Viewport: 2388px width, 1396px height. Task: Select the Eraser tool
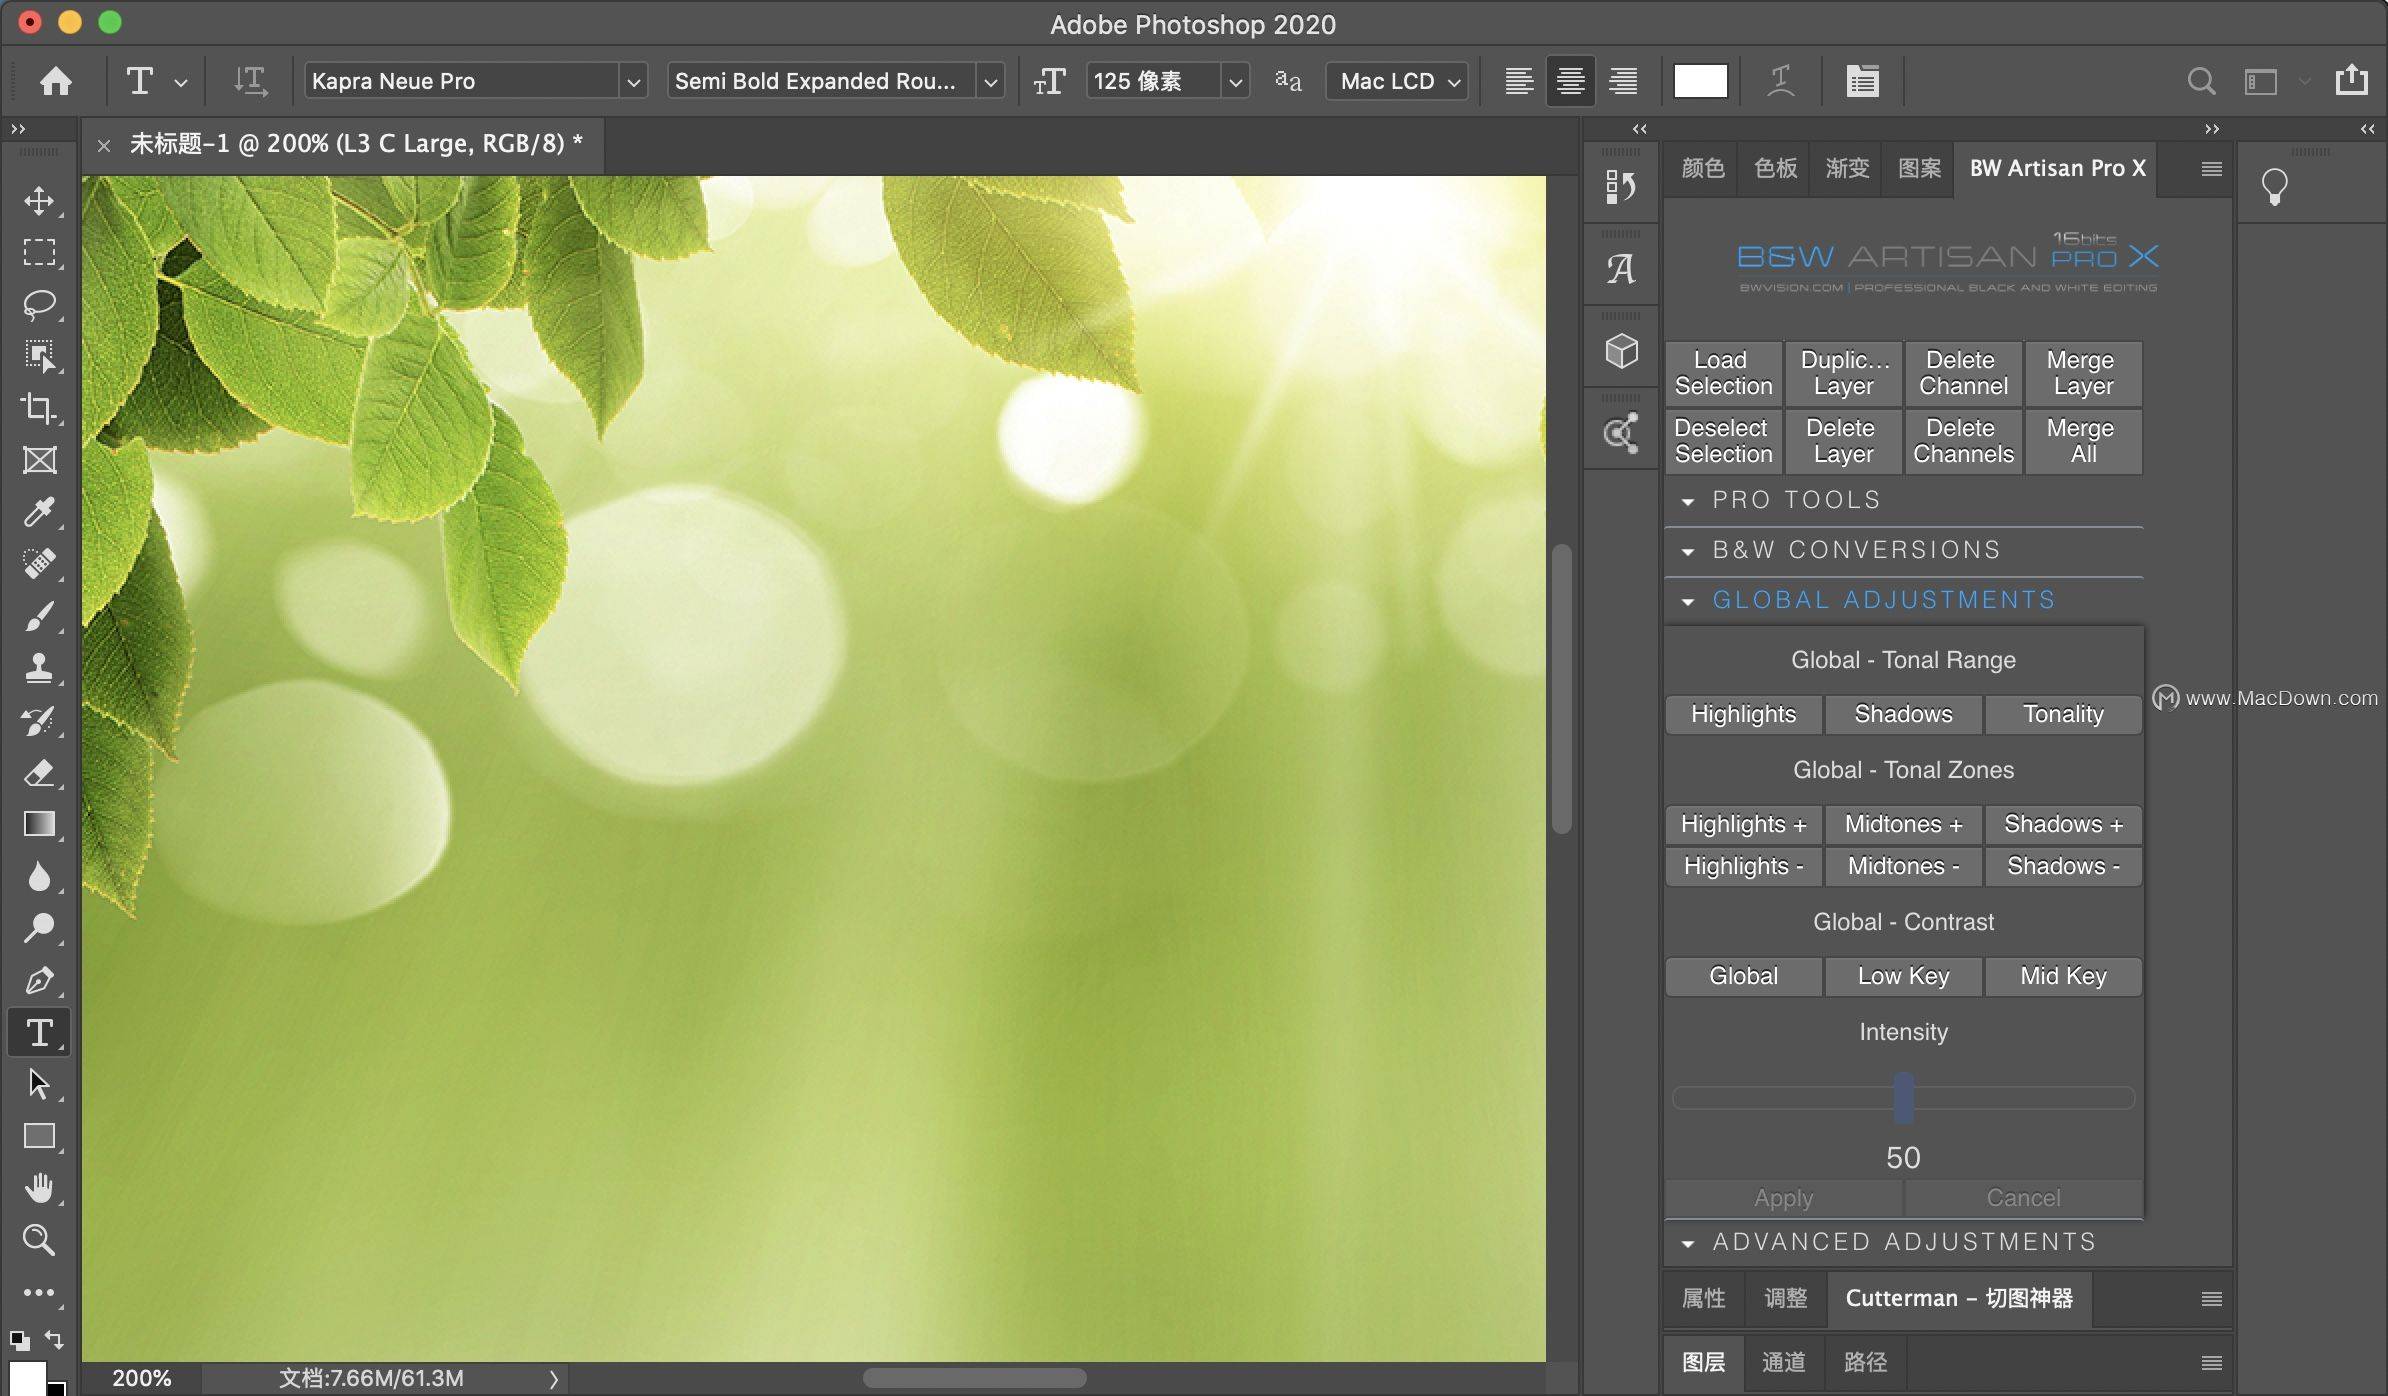(39, 772)
